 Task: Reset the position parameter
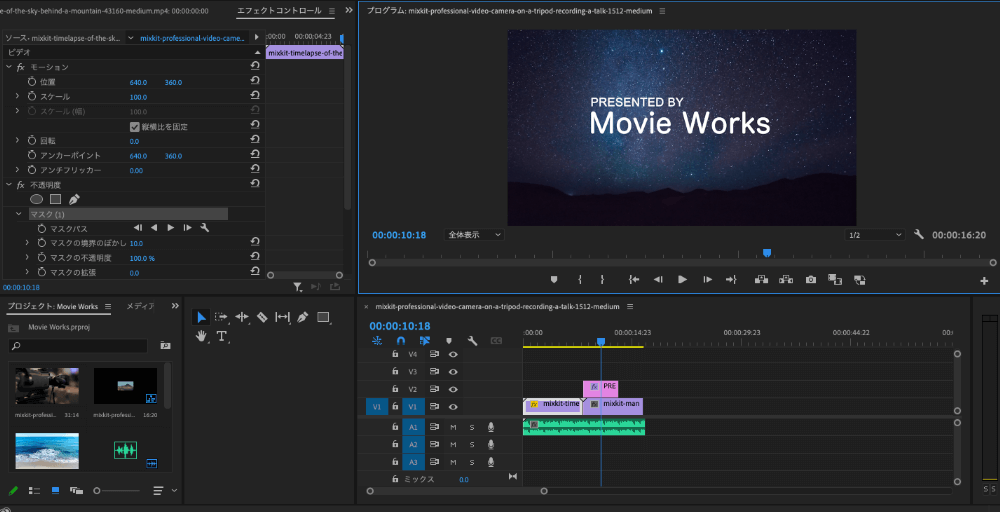tap(255, 81)
